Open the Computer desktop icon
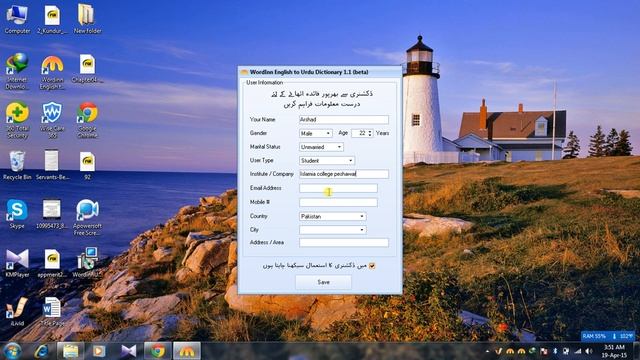Viewport: 640px width, 360px height. (x=17, y=19)
